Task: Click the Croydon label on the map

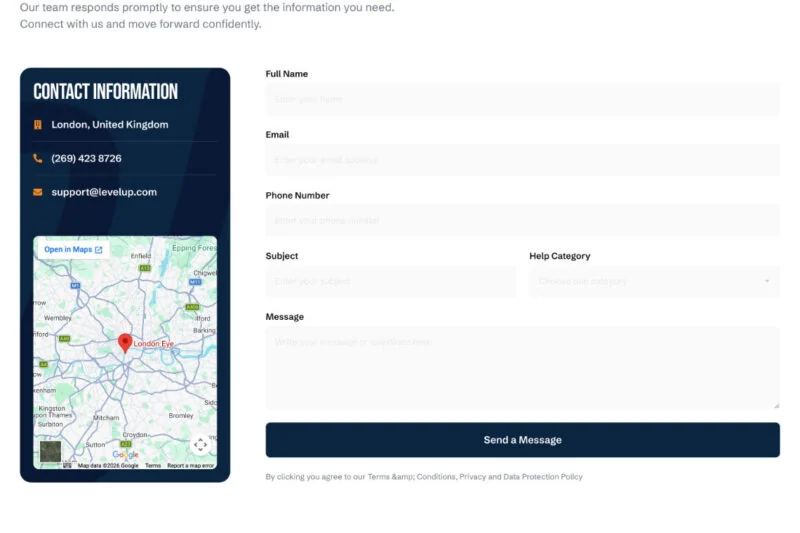Action: [135, 435]
